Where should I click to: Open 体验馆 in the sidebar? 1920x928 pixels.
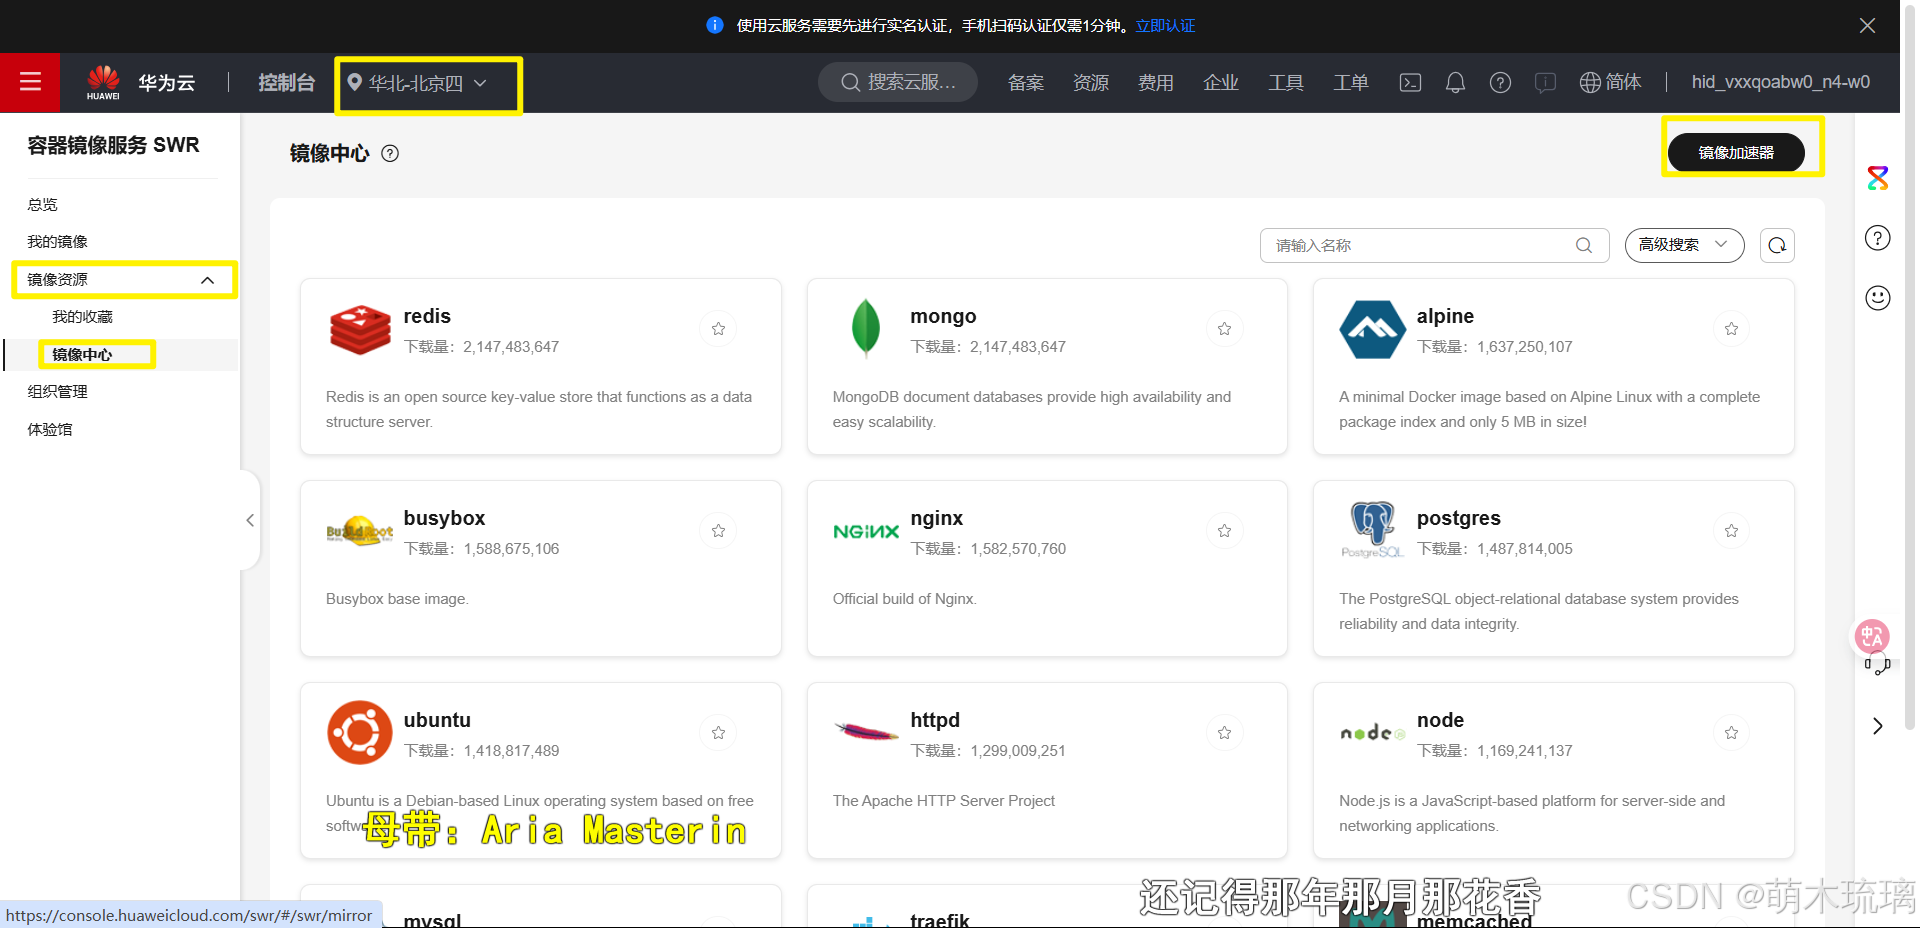(x=50, y=430)
